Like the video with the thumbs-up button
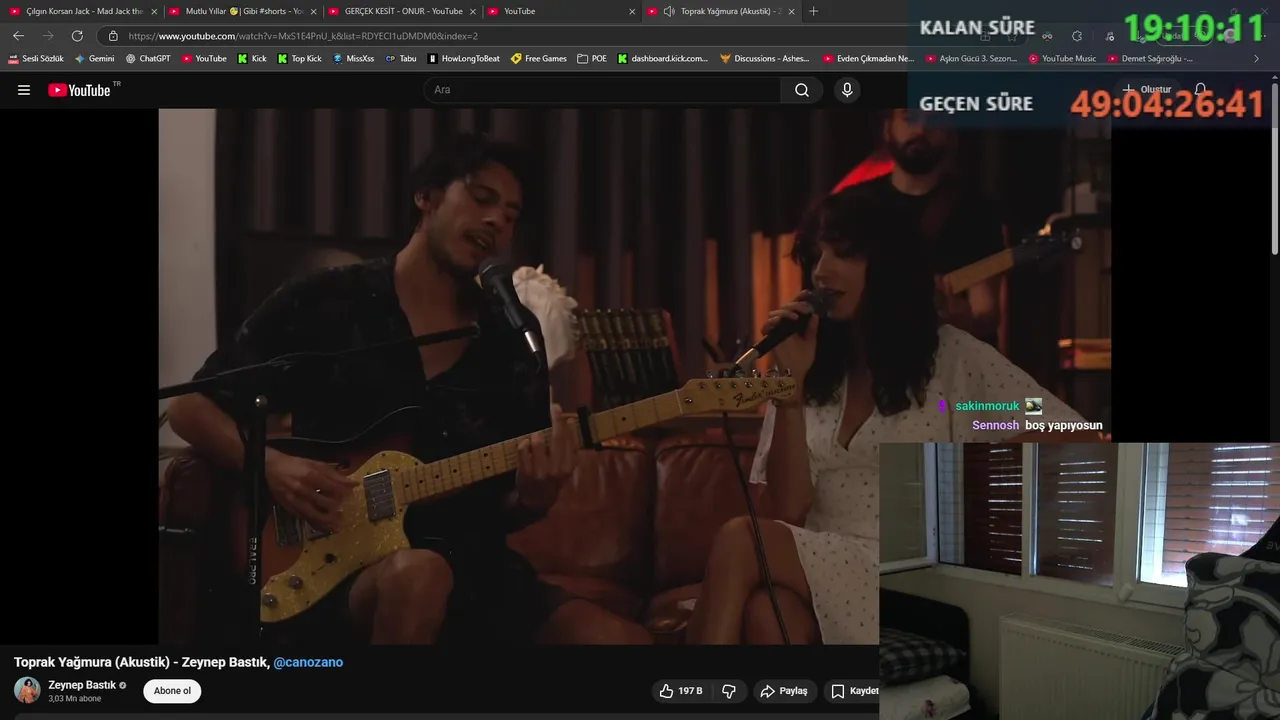This screenshot has width=1280, height=720. (680, 691)
